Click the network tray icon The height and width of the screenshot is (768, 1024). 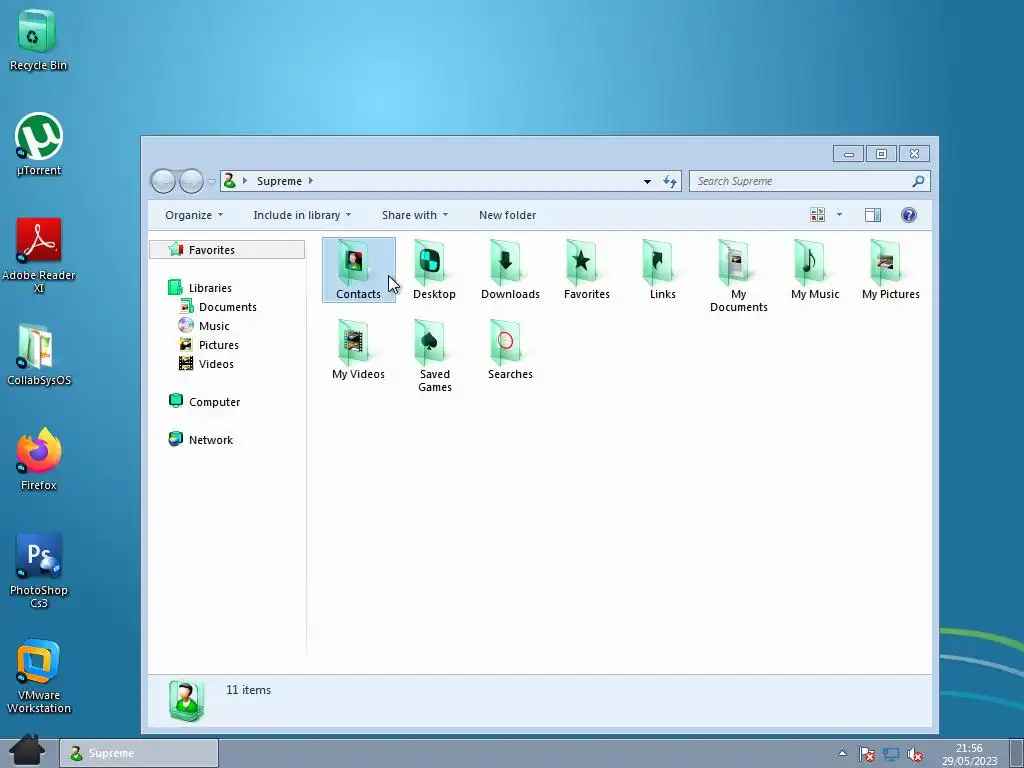coord(891,754)
